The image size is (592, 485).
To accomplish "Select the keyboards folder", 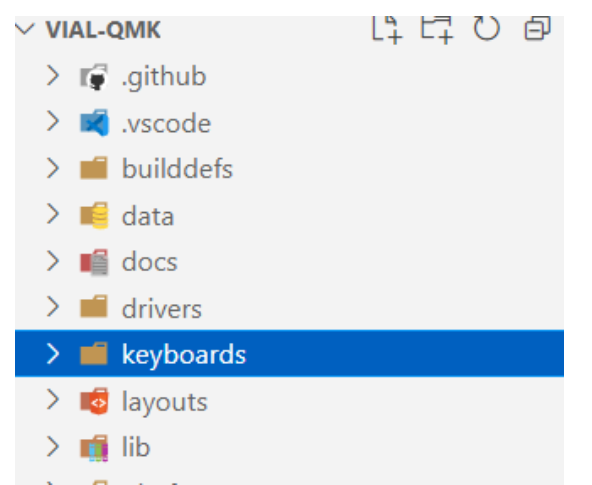I will tap(289, 353).
